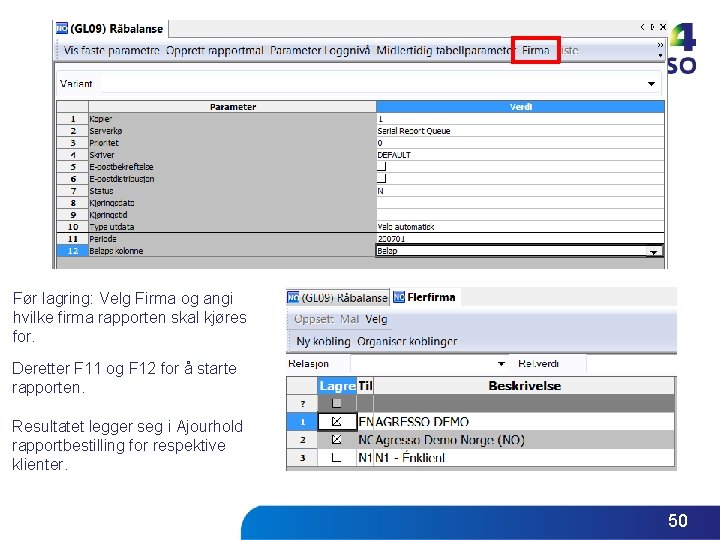Screen dimensions: 720x540
Task: Open the Variant dropdown
Action: click(x=651, y=84)
